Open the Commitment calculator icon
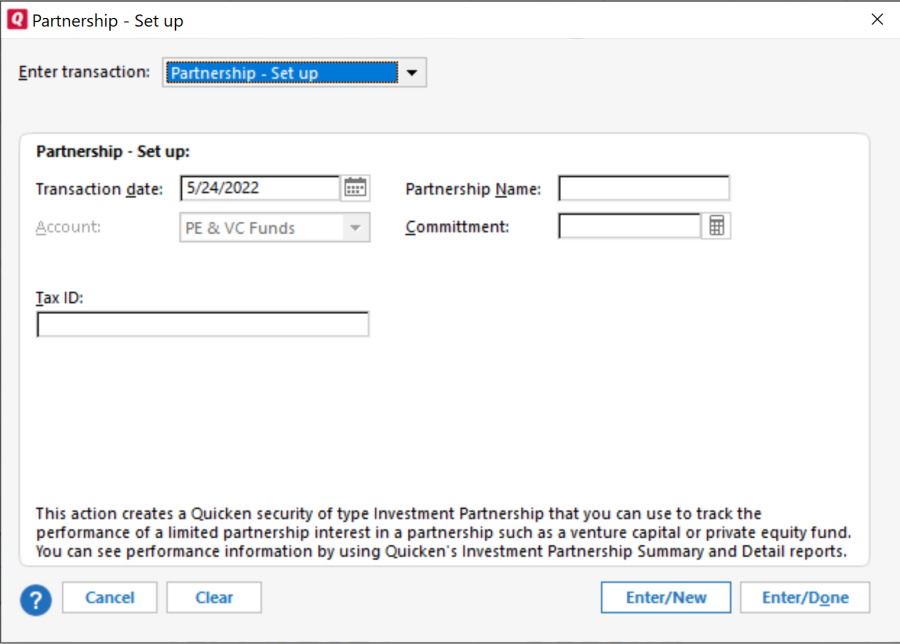This screenshot has height=644, width=900. click(x=716, y=227)
